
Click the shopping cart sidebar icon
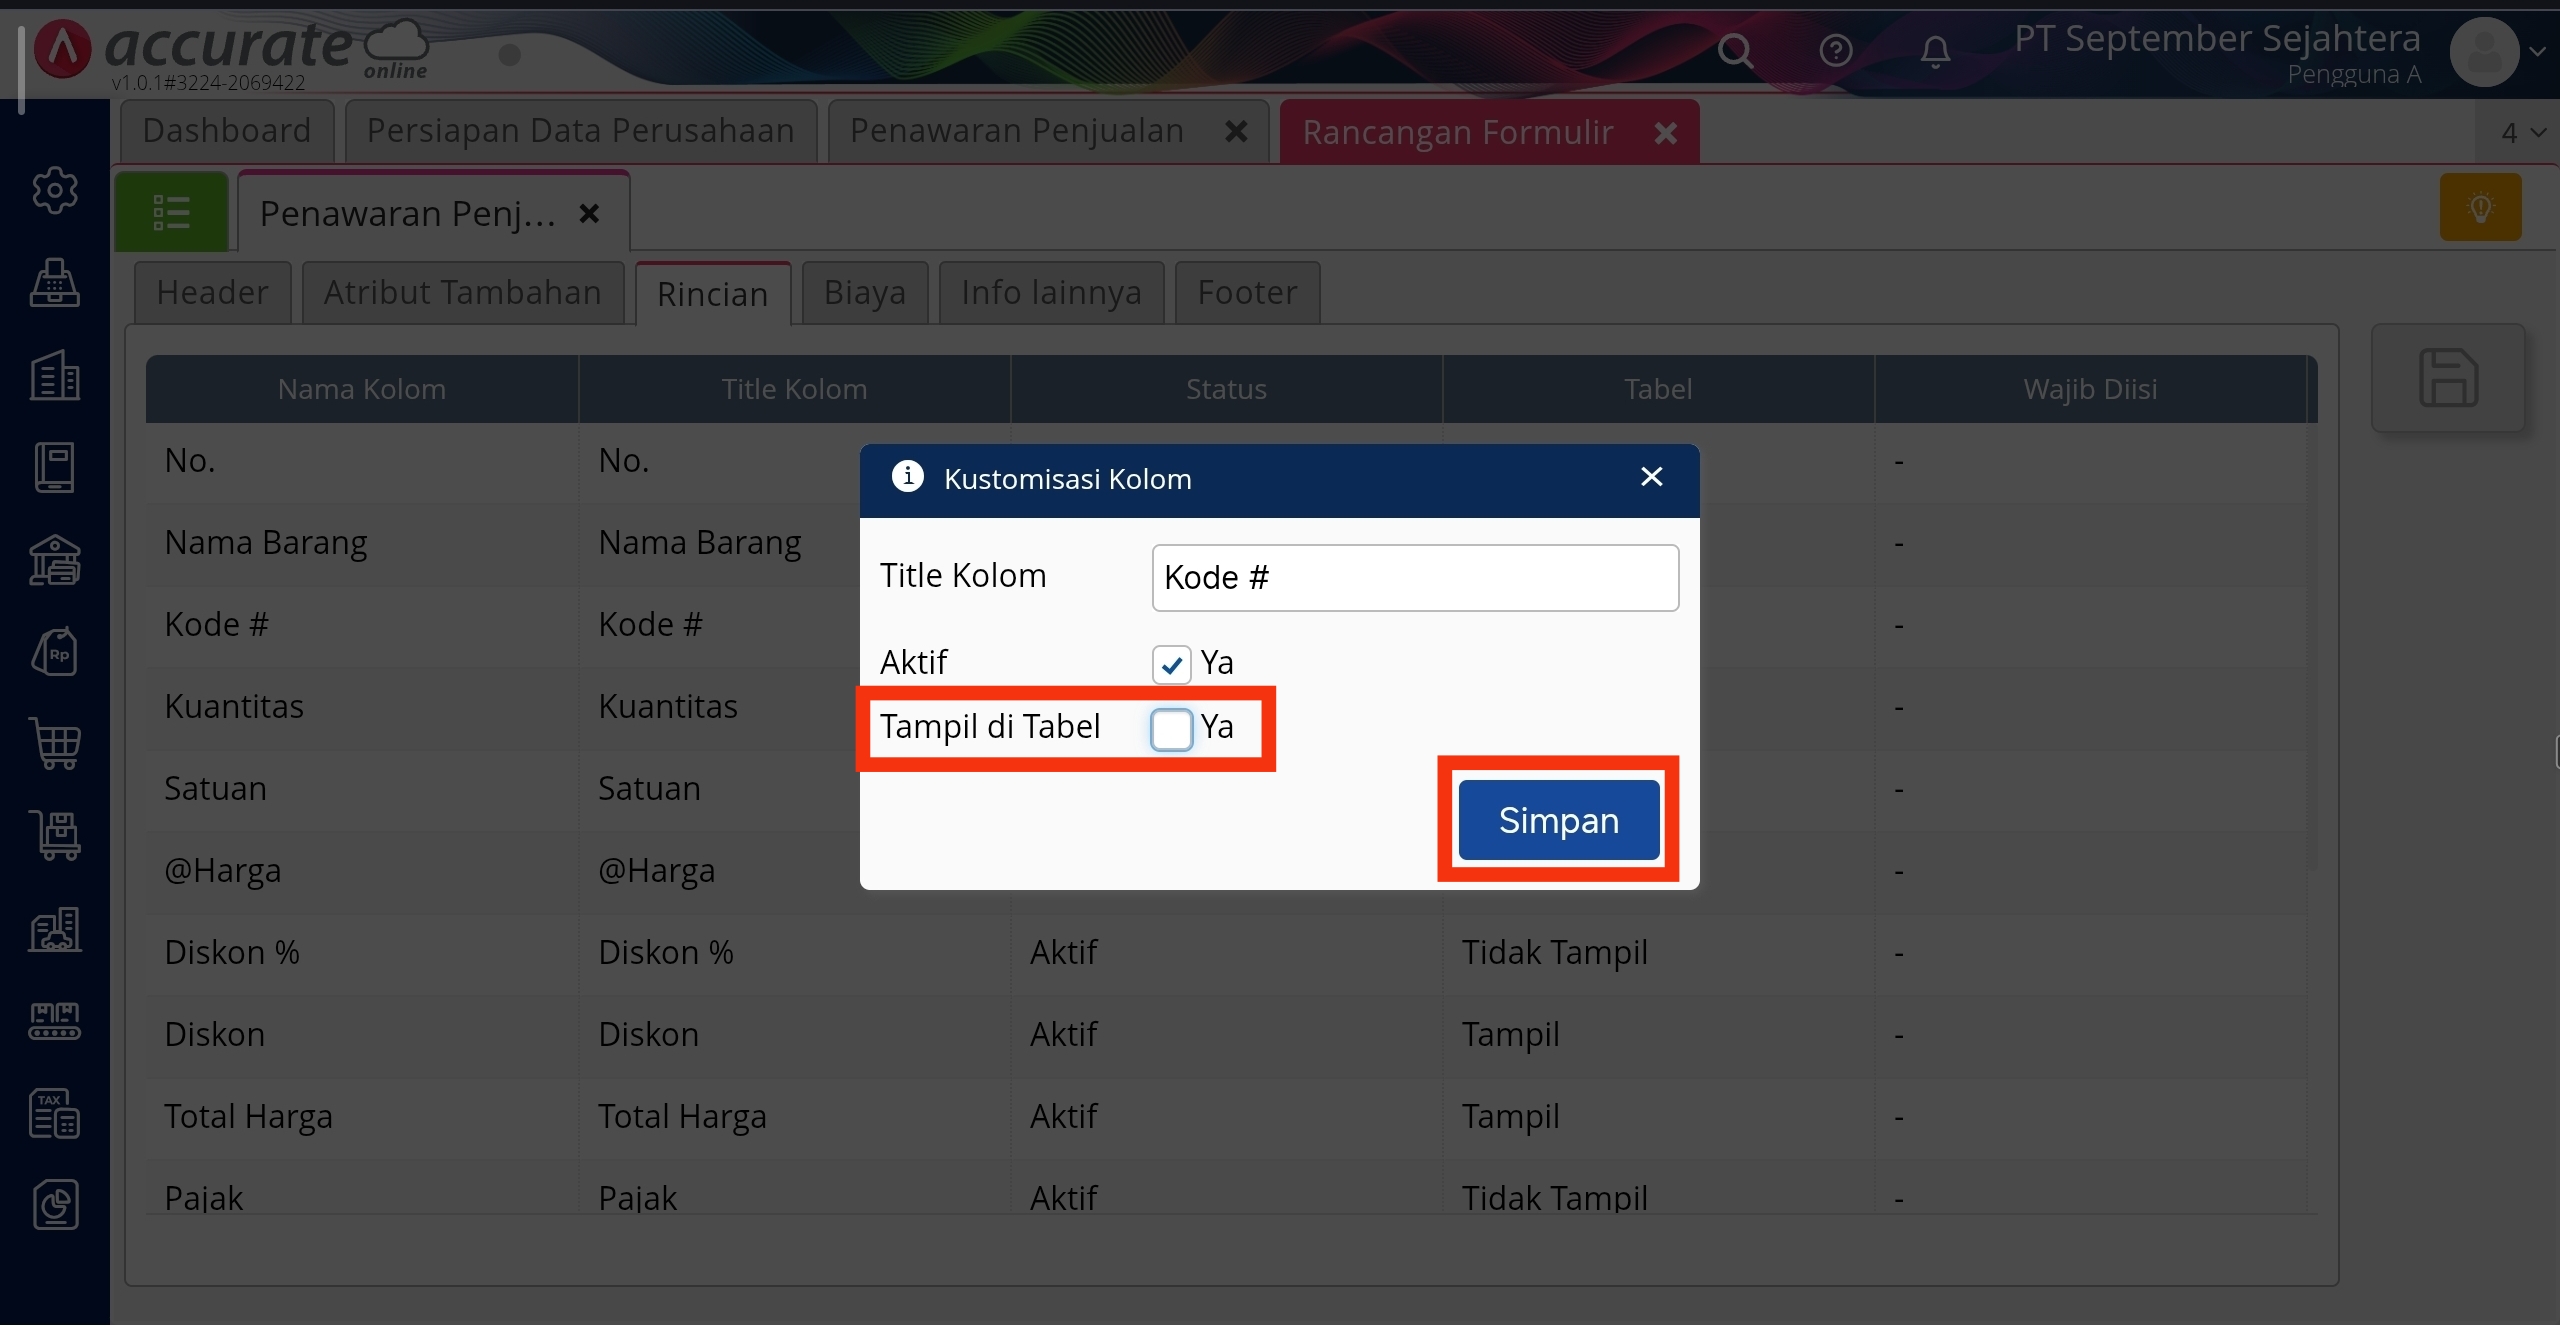(x=55, y=744)
